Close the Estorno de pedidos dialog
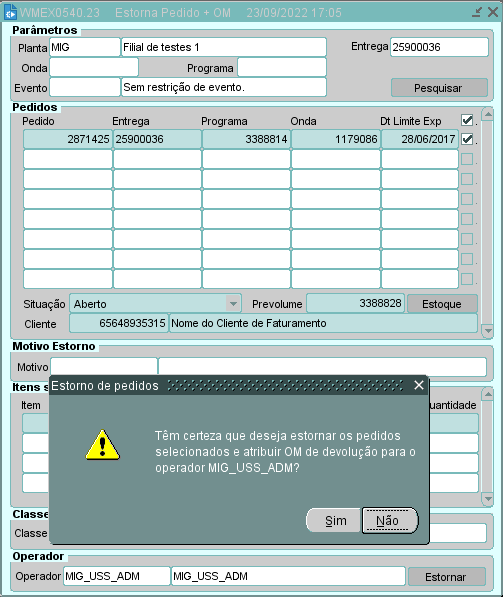The image size is (503, 597). point(419,385)
